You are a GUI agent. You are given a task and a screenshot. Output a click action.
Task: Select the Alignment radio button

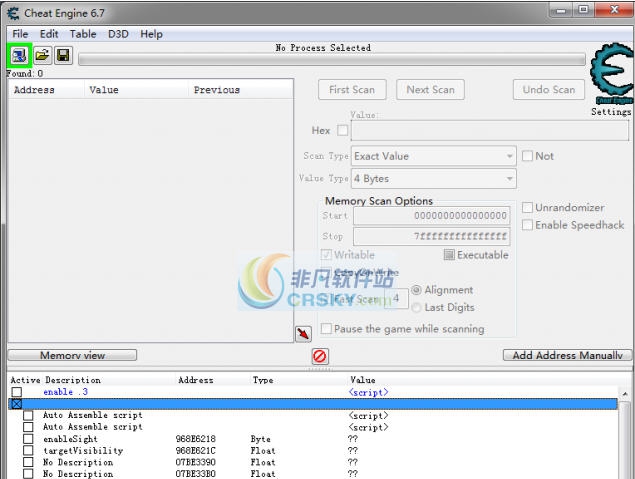coord(417,291)
